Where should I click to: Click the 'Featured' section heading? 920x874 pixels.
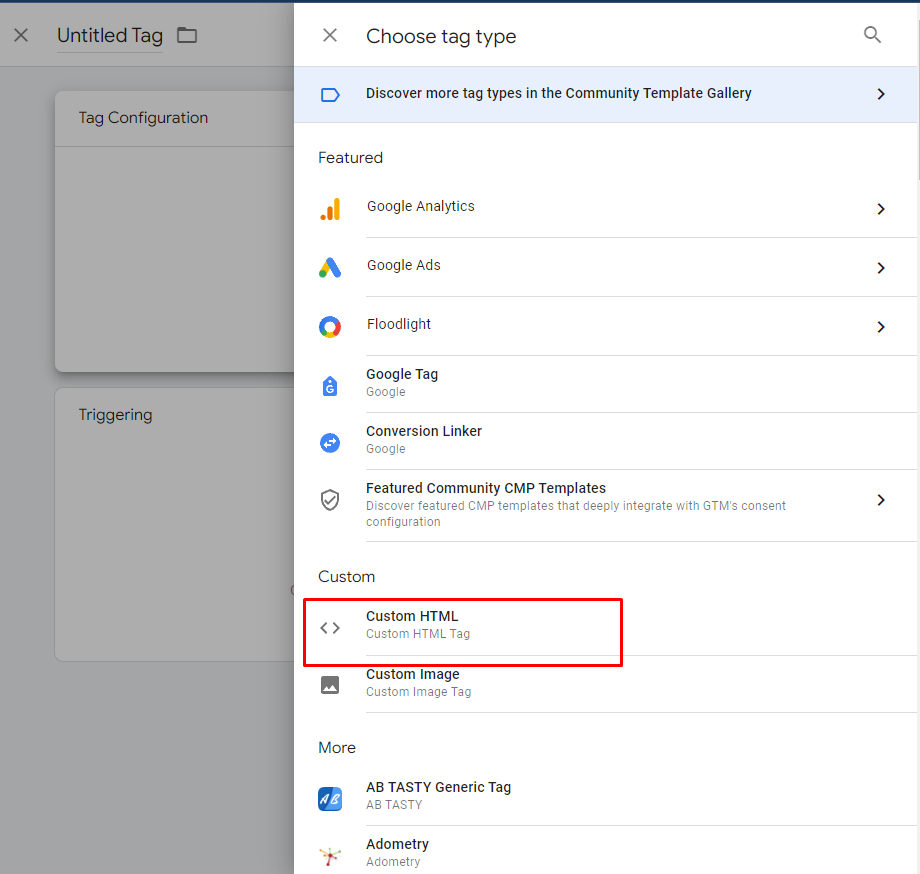(x=350, y=158)
